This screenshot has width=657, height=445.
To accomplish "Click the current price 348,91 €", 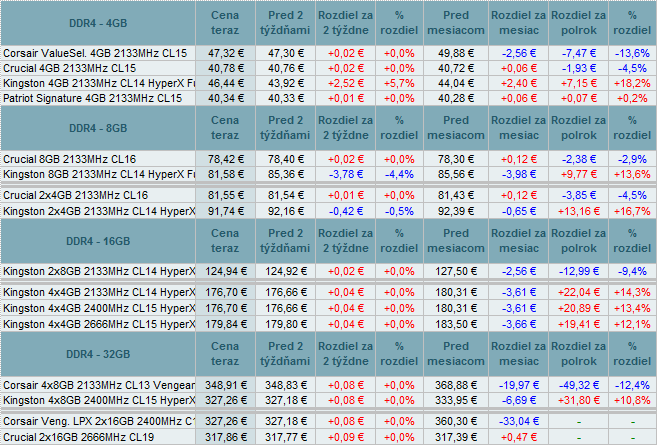I will click(226, 385).
